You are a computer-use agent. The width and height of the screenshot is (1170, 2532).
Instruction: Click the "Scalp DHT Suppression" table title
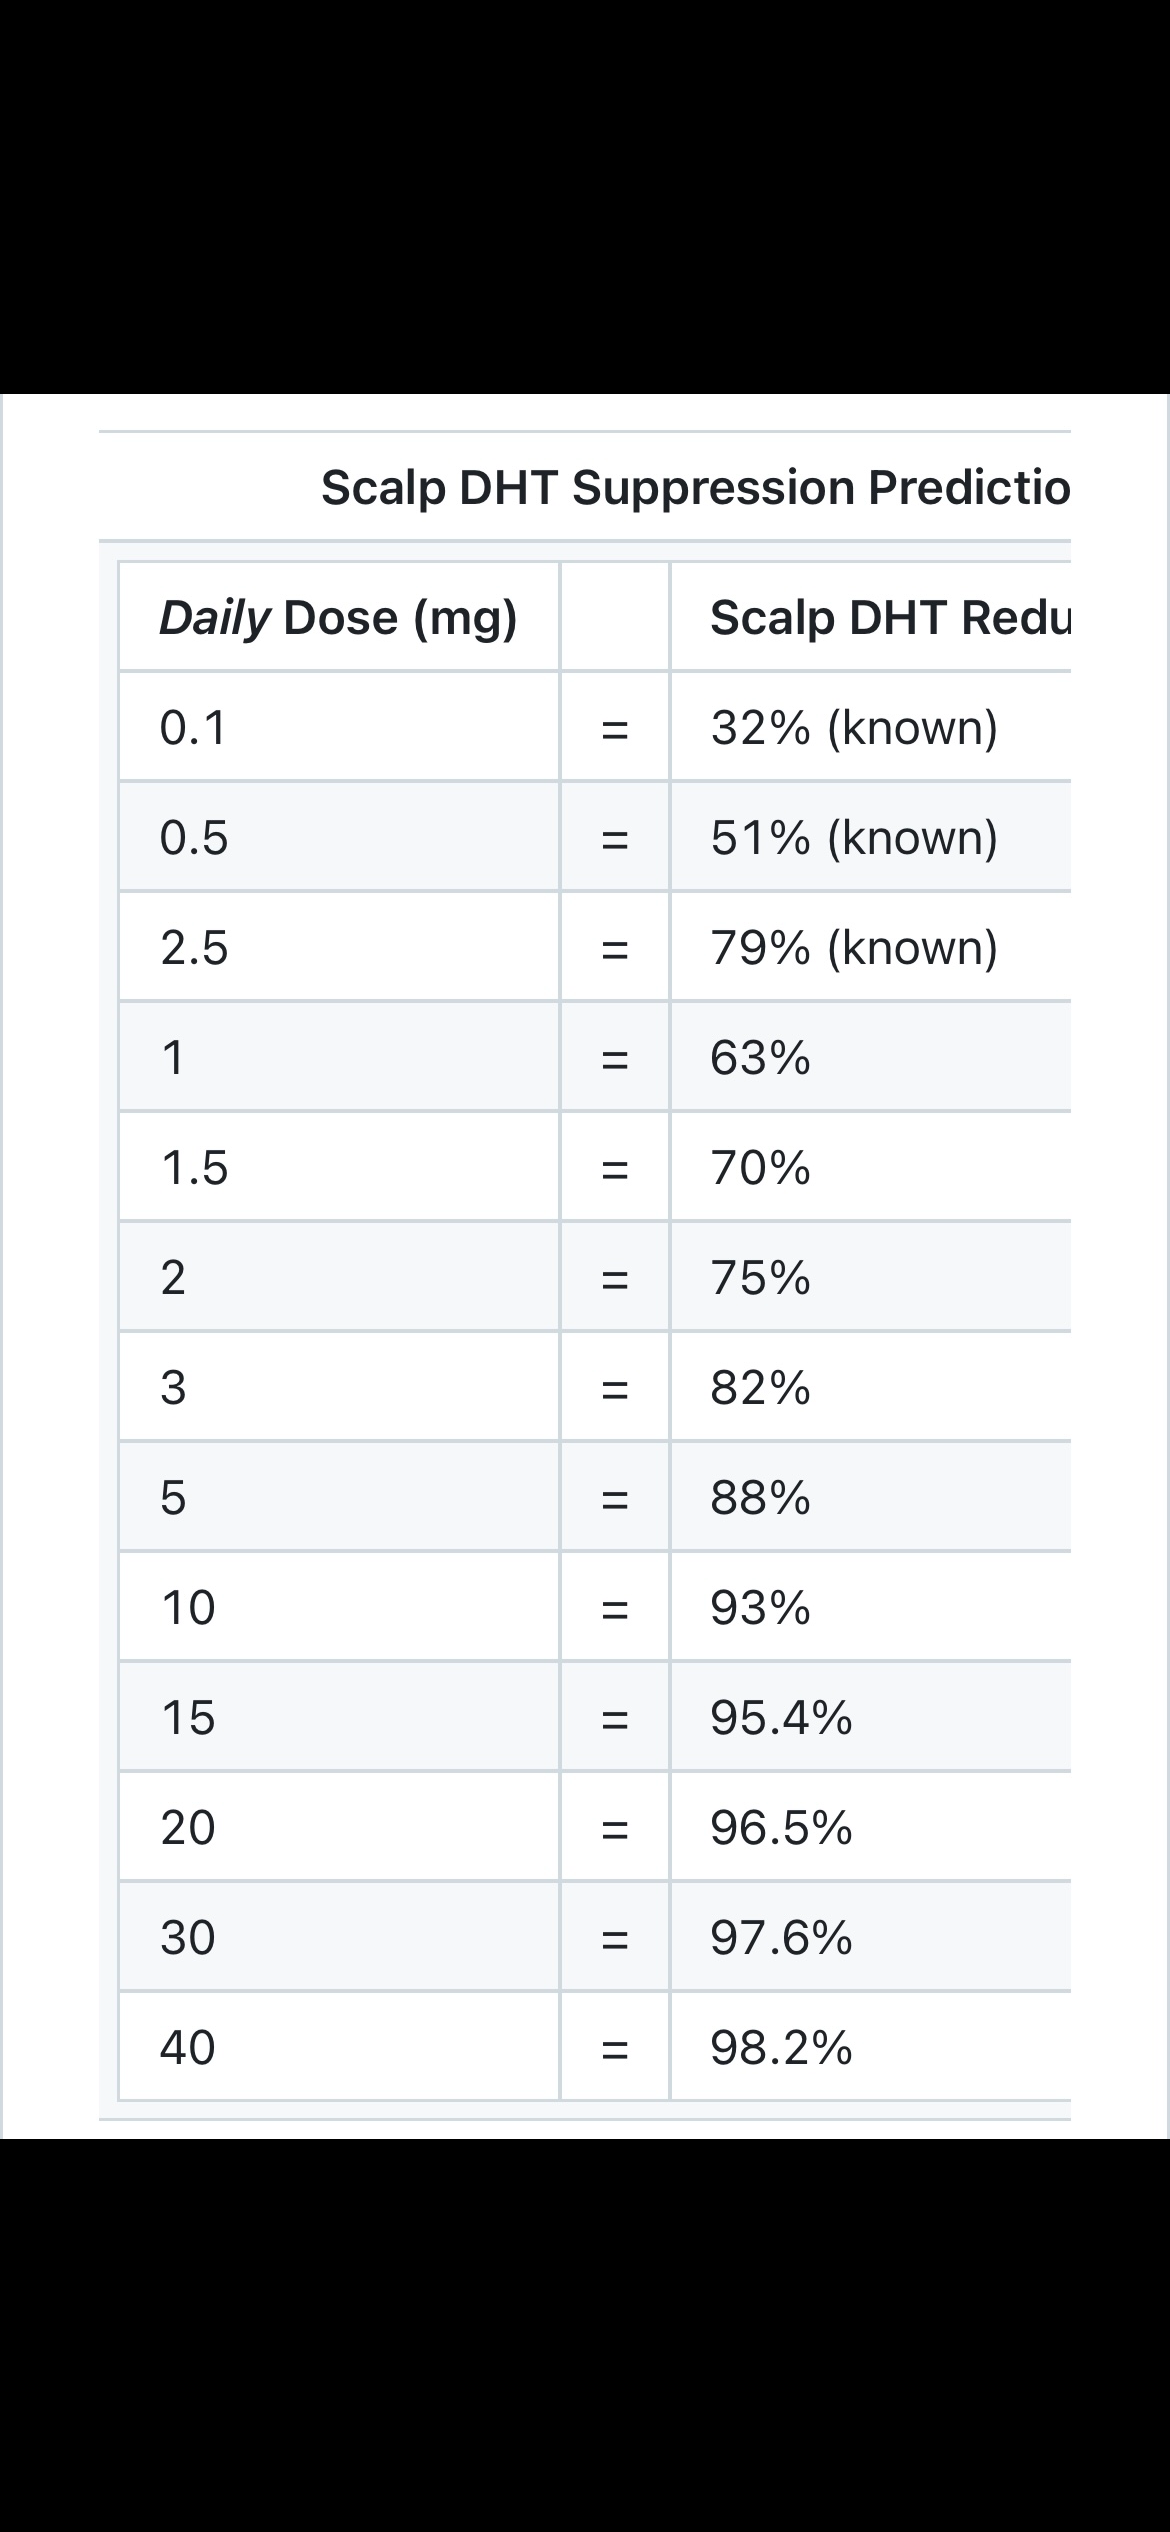[695, 488]
